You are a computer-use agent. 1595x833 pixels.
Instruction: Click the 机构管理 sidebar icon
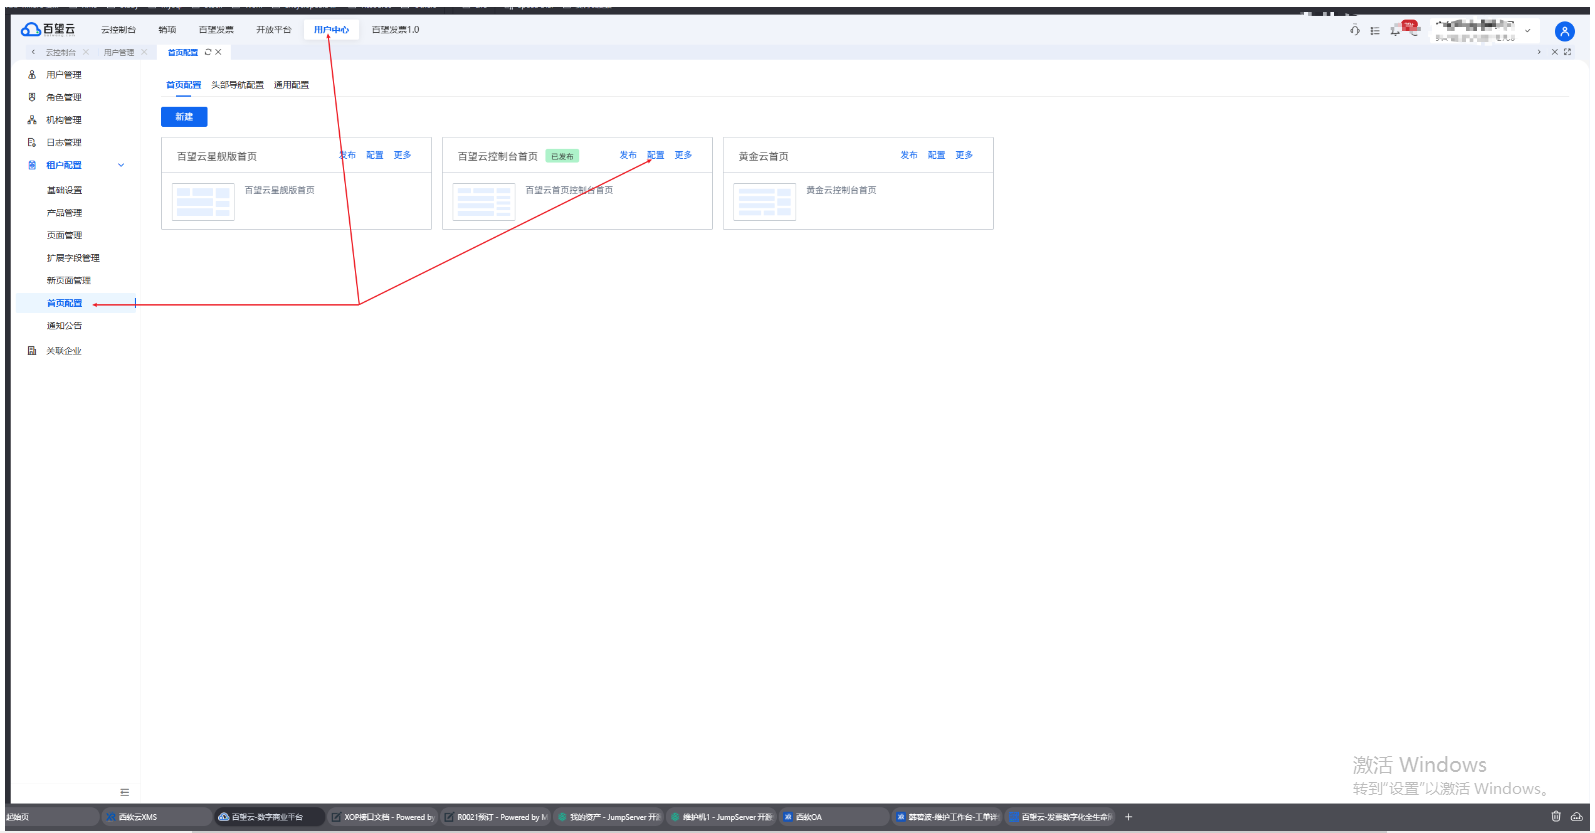[x=32, y=120]
